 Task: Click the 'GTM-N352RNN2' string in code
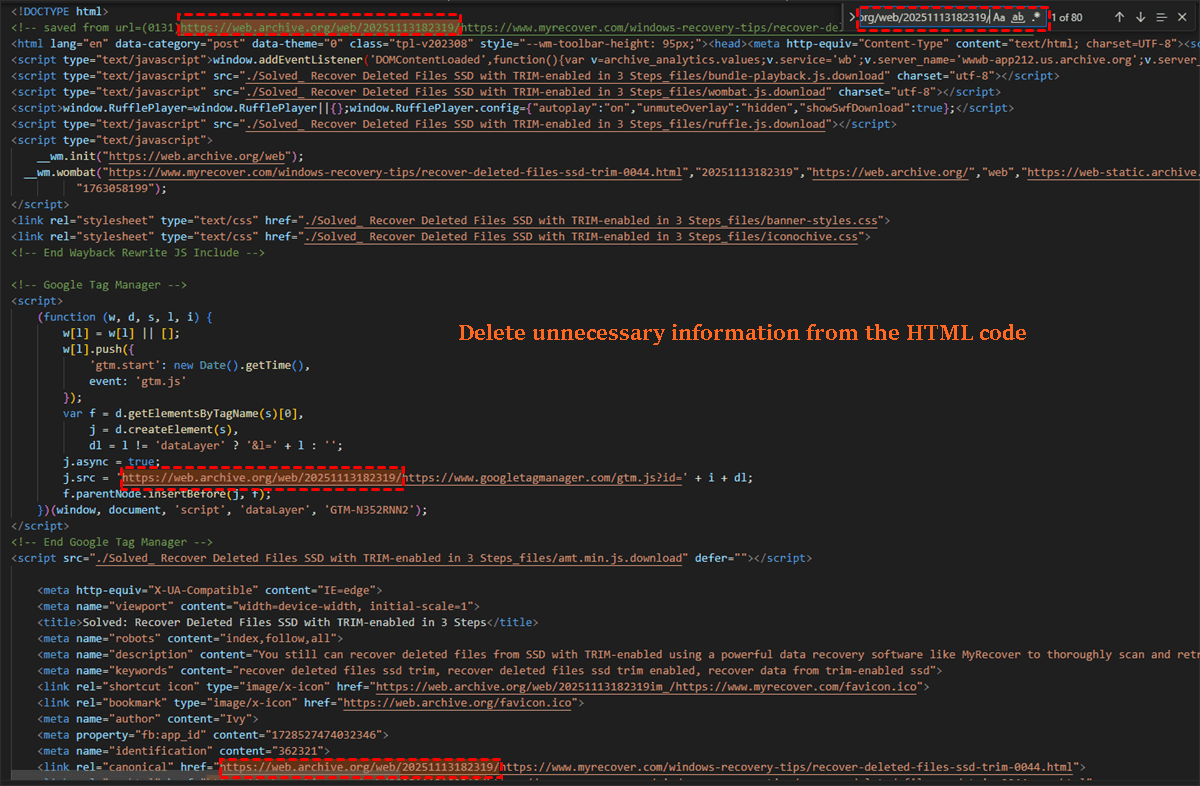372,510
